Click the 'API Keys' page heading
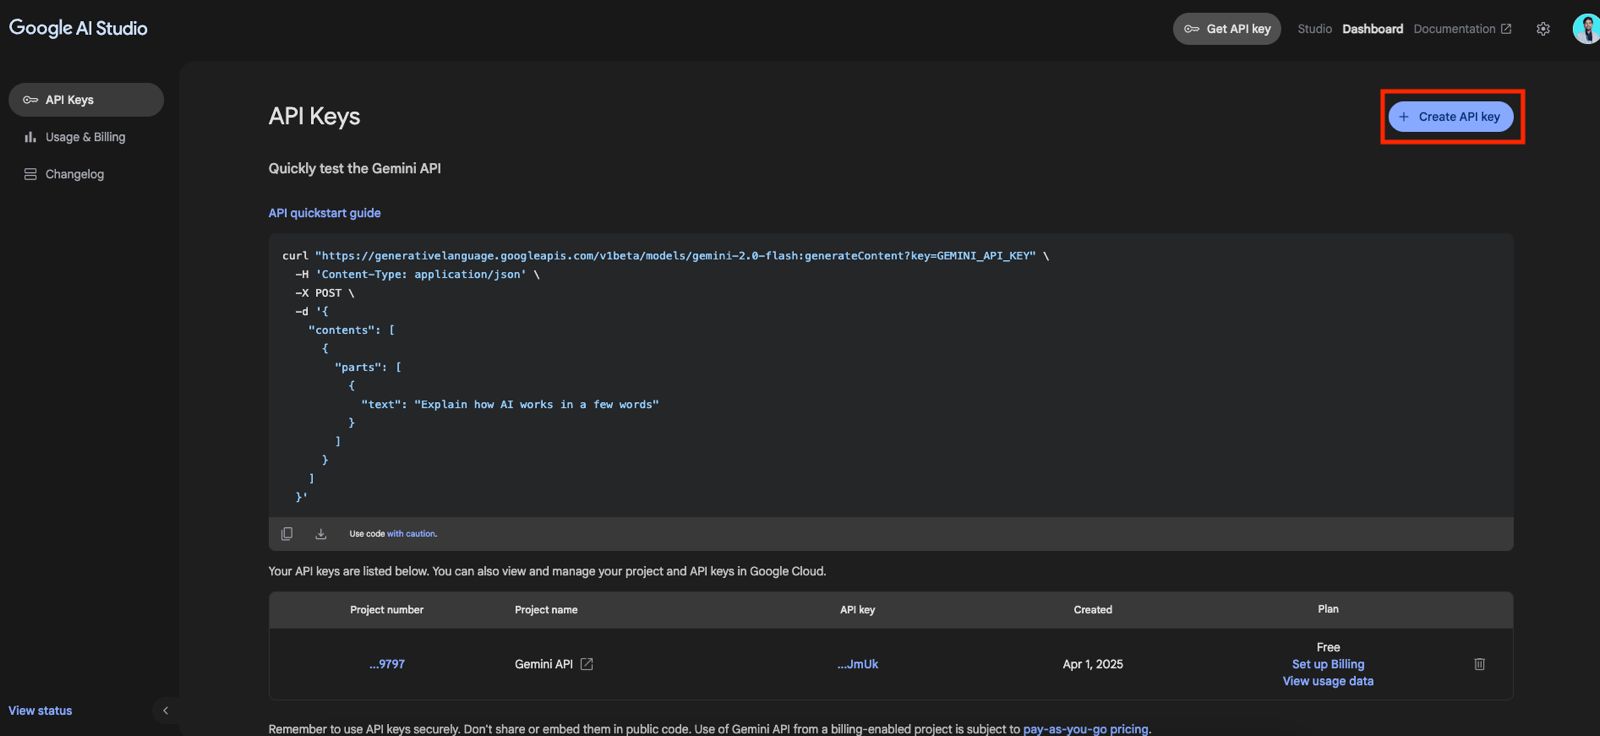This screenshot has height=736, width=1600. (x=314, y=116)
